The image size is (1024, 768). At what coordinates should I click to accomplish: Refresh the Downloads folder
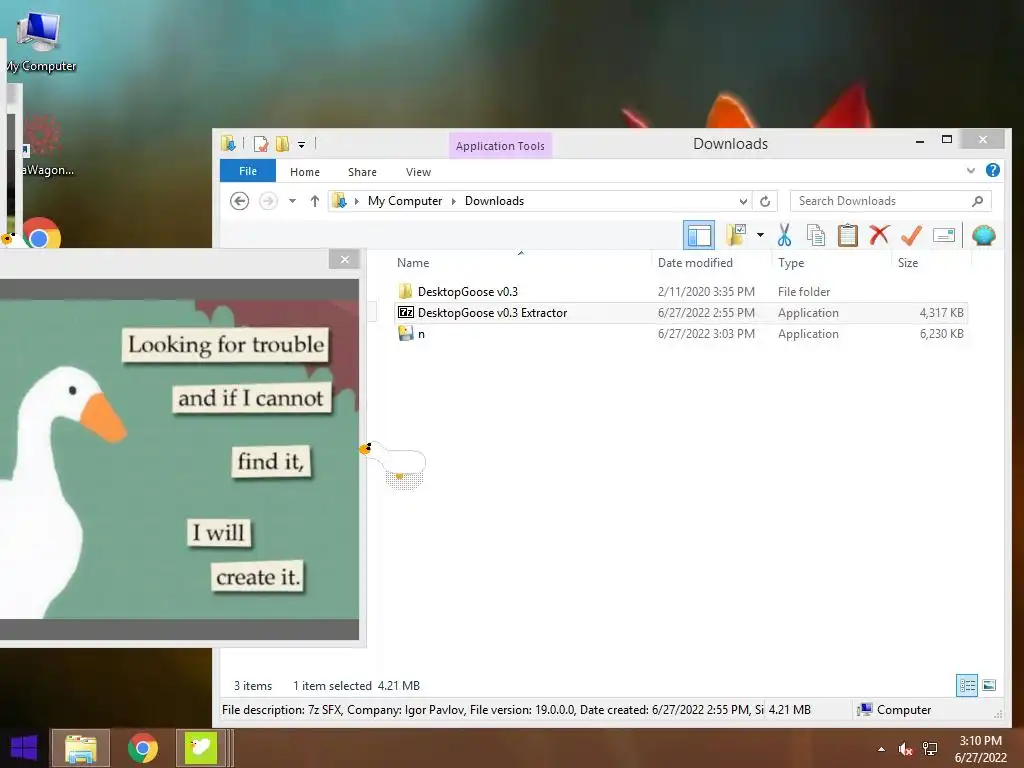point(765,201)
